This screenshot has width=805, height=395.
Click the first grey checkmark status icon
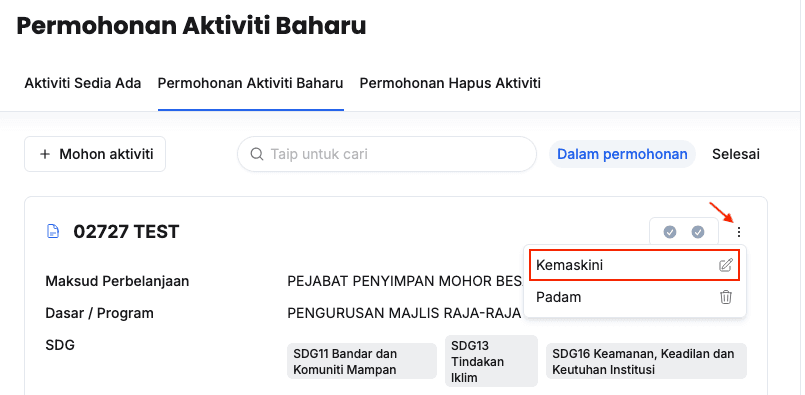click(669, 232)
